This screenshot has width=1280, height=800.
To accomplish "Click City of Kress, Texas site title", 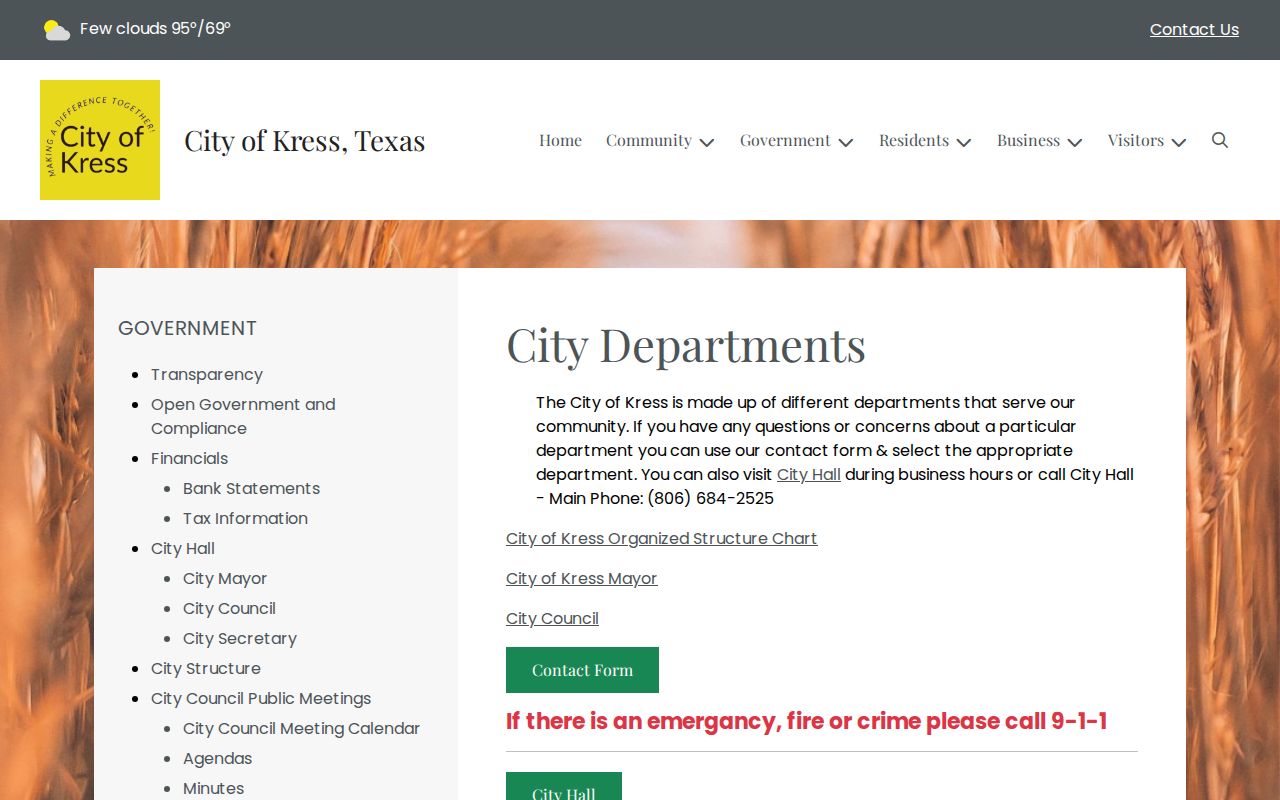I will click(305, 141).
